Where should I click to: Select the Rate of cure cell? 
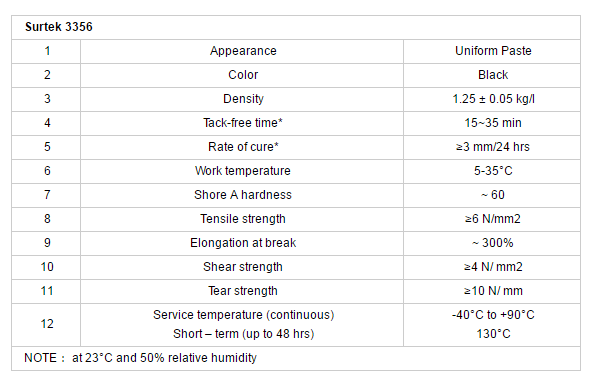click(x=243, y=147)
